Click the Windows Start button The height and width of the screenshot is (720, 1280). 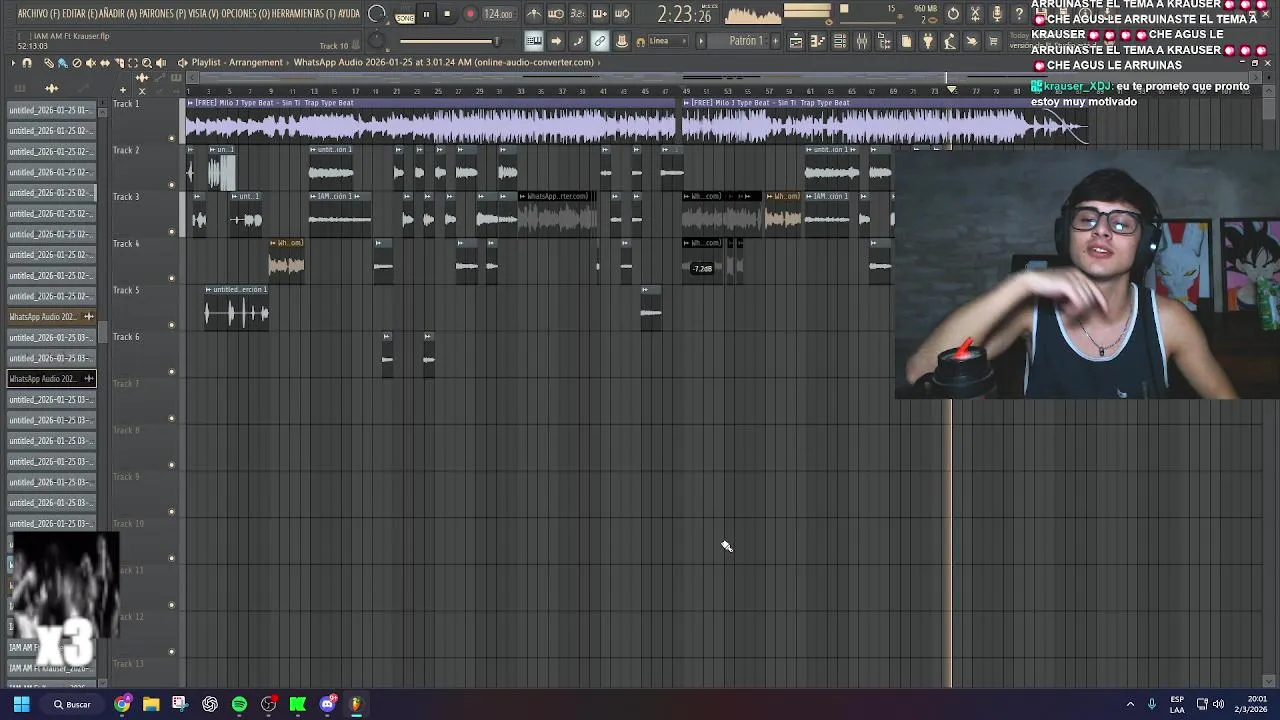(x=21, y=704)
